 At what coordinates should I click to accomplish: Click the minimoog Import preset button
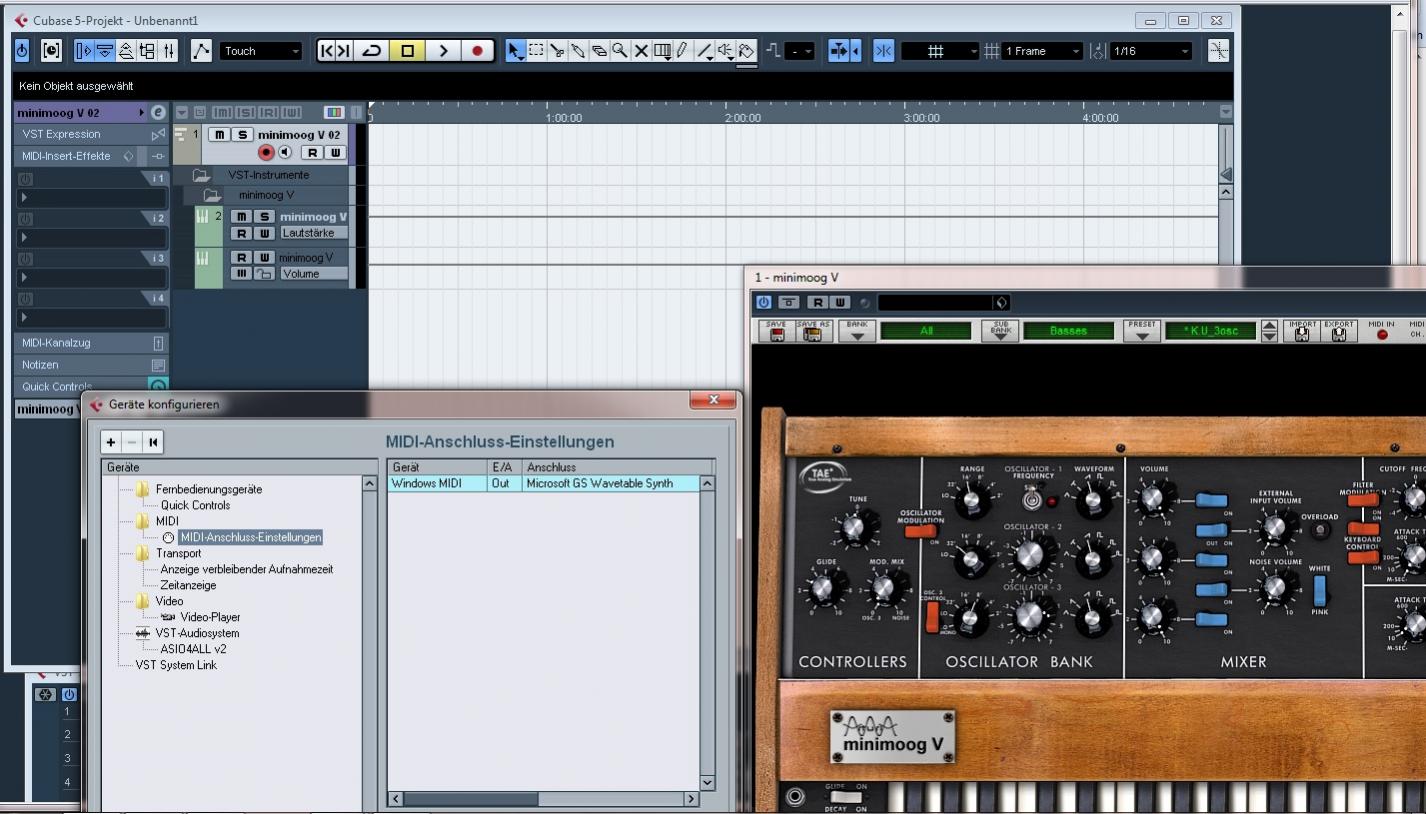(1302, 331)
